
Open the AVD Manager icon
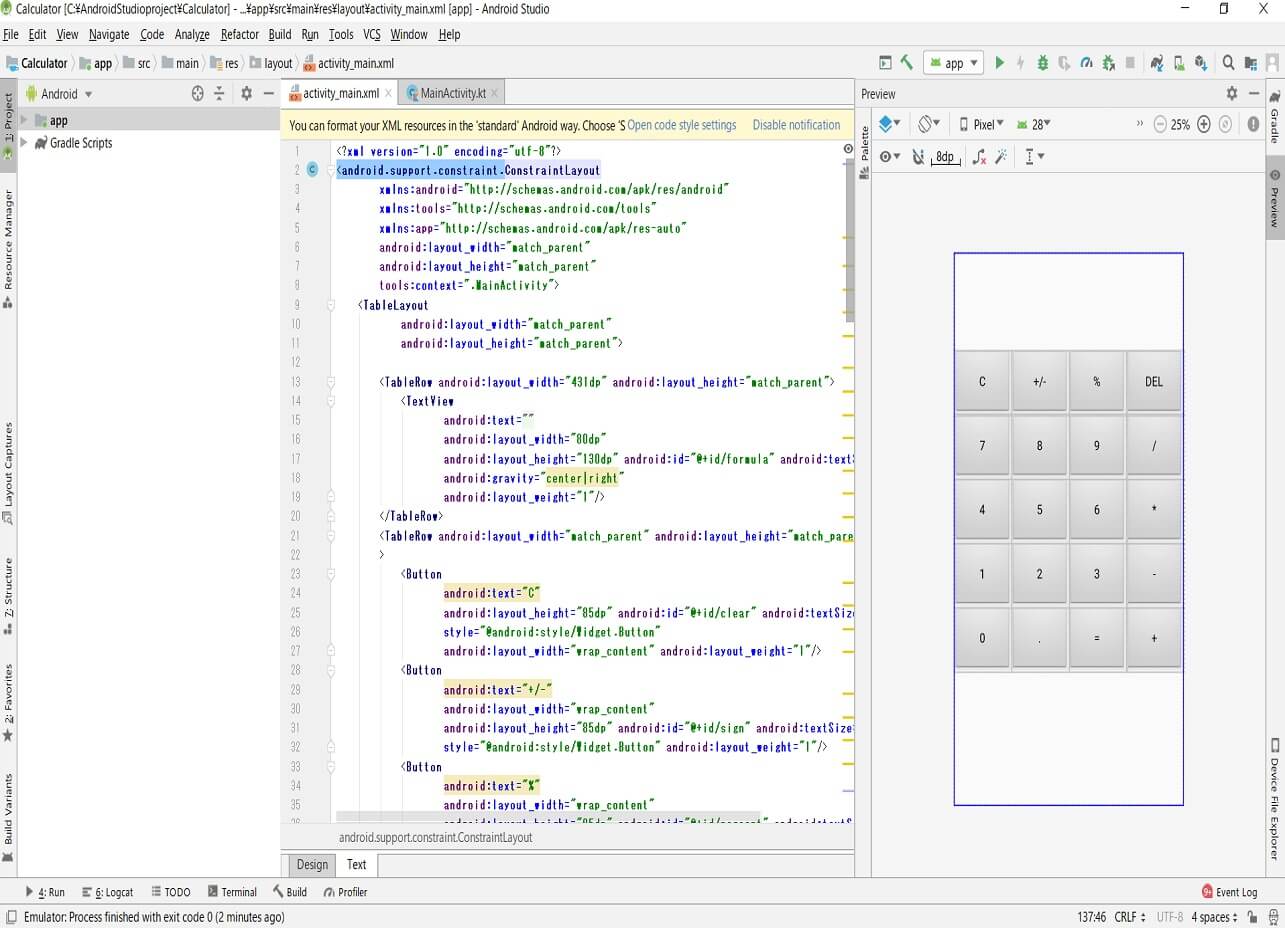point(1179,63)
